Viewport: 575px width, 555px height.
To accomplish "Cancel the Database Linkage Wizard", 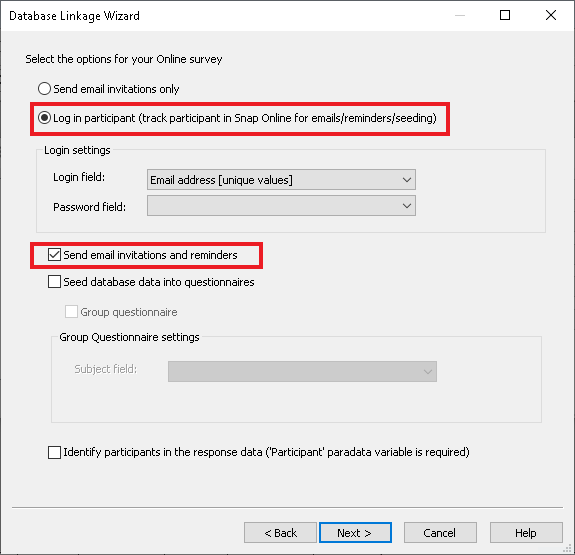I will pos(440,532).
